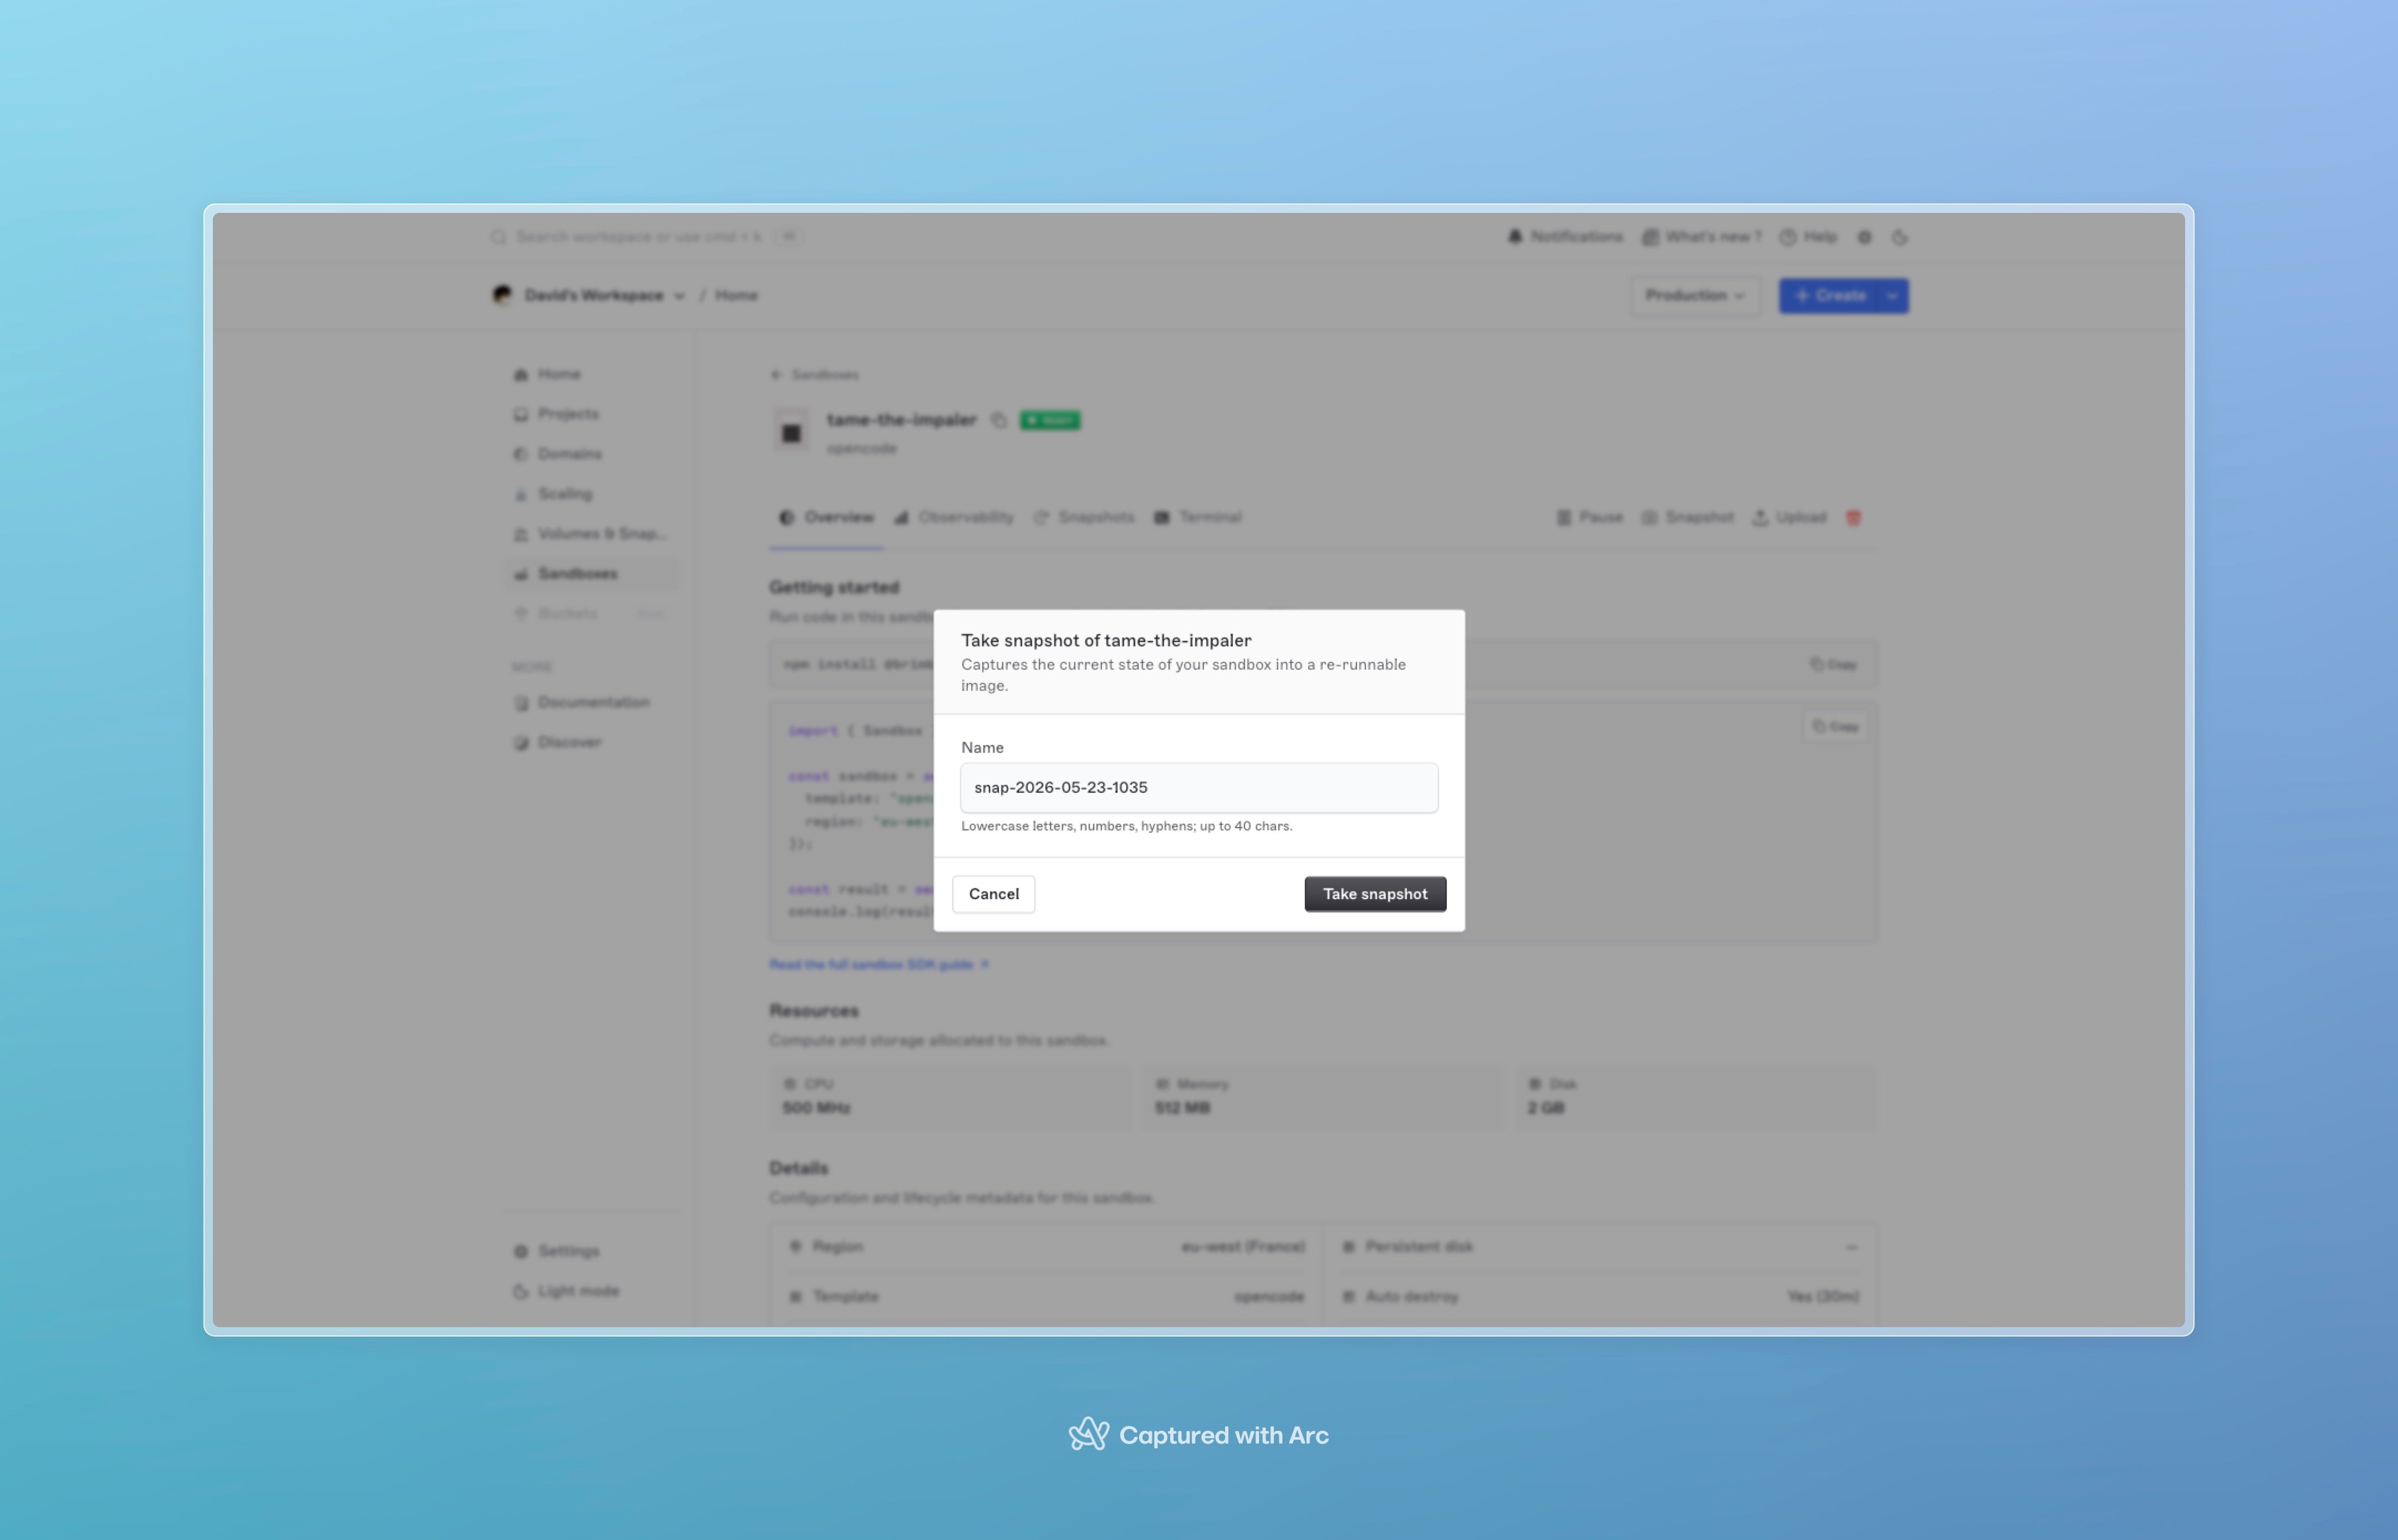The image size is (2398, 1540).
Task: Open the workspace search field
Action: [x=645, y=237]
